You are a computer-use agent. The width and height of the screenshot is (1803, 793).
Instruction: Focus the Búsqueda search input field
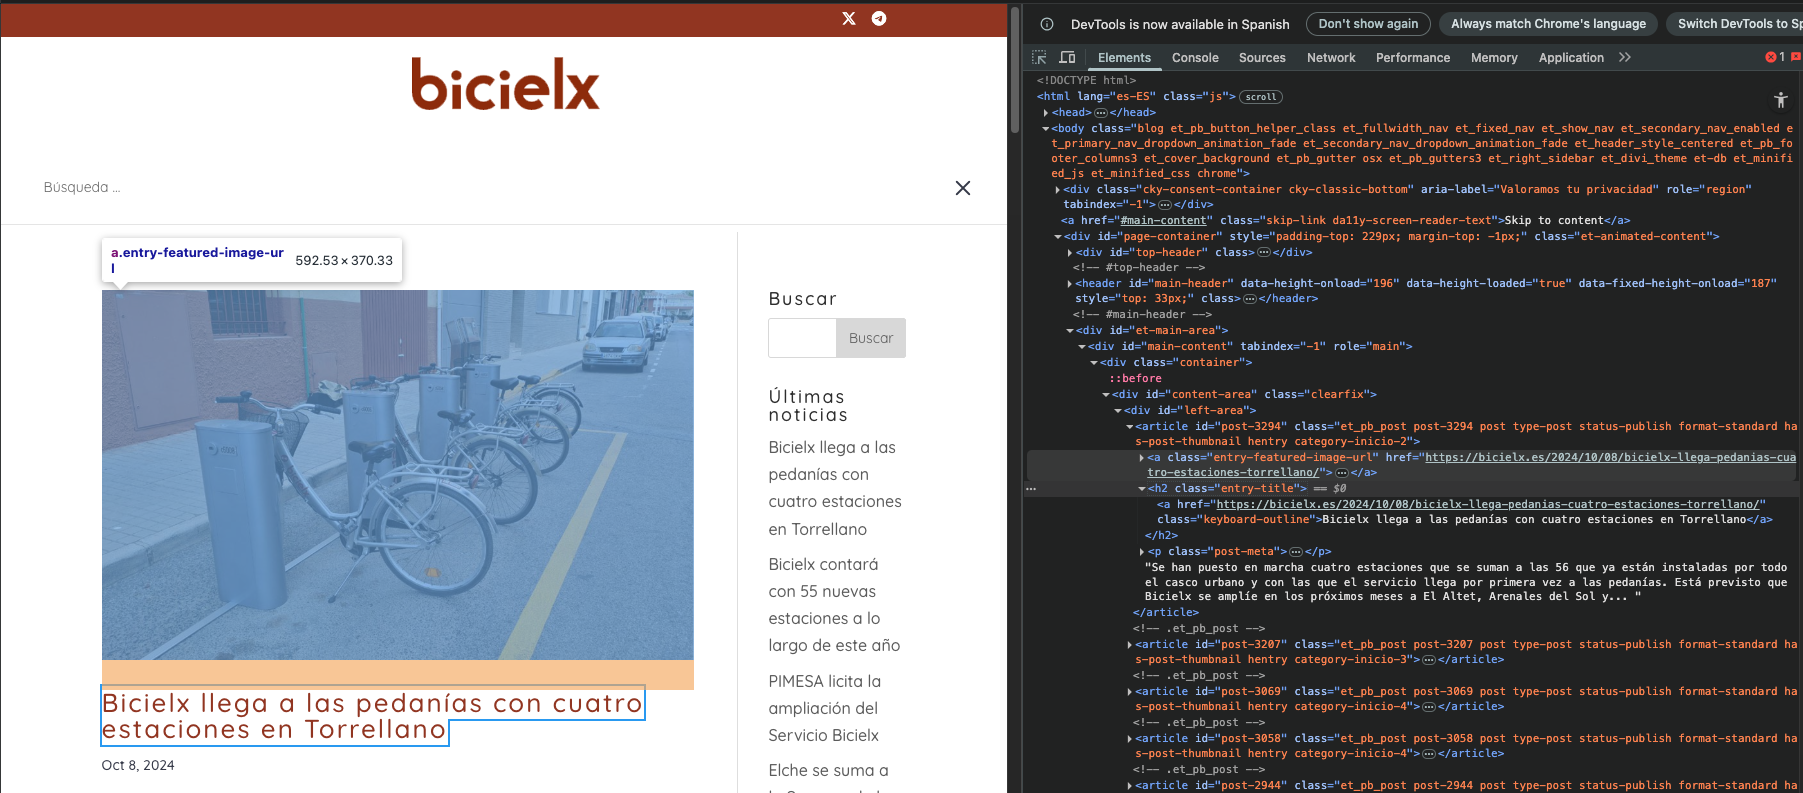coord(480,188)
